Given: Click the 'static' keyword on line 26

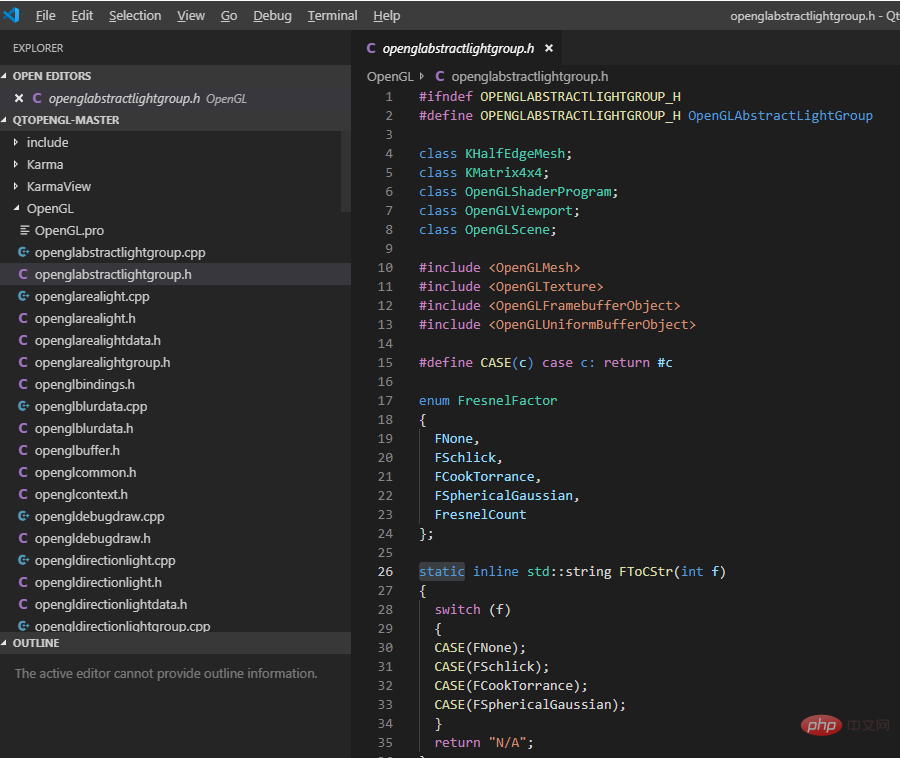Looking at the screenshot, I should pyautogui.click(x=441, y=572).
